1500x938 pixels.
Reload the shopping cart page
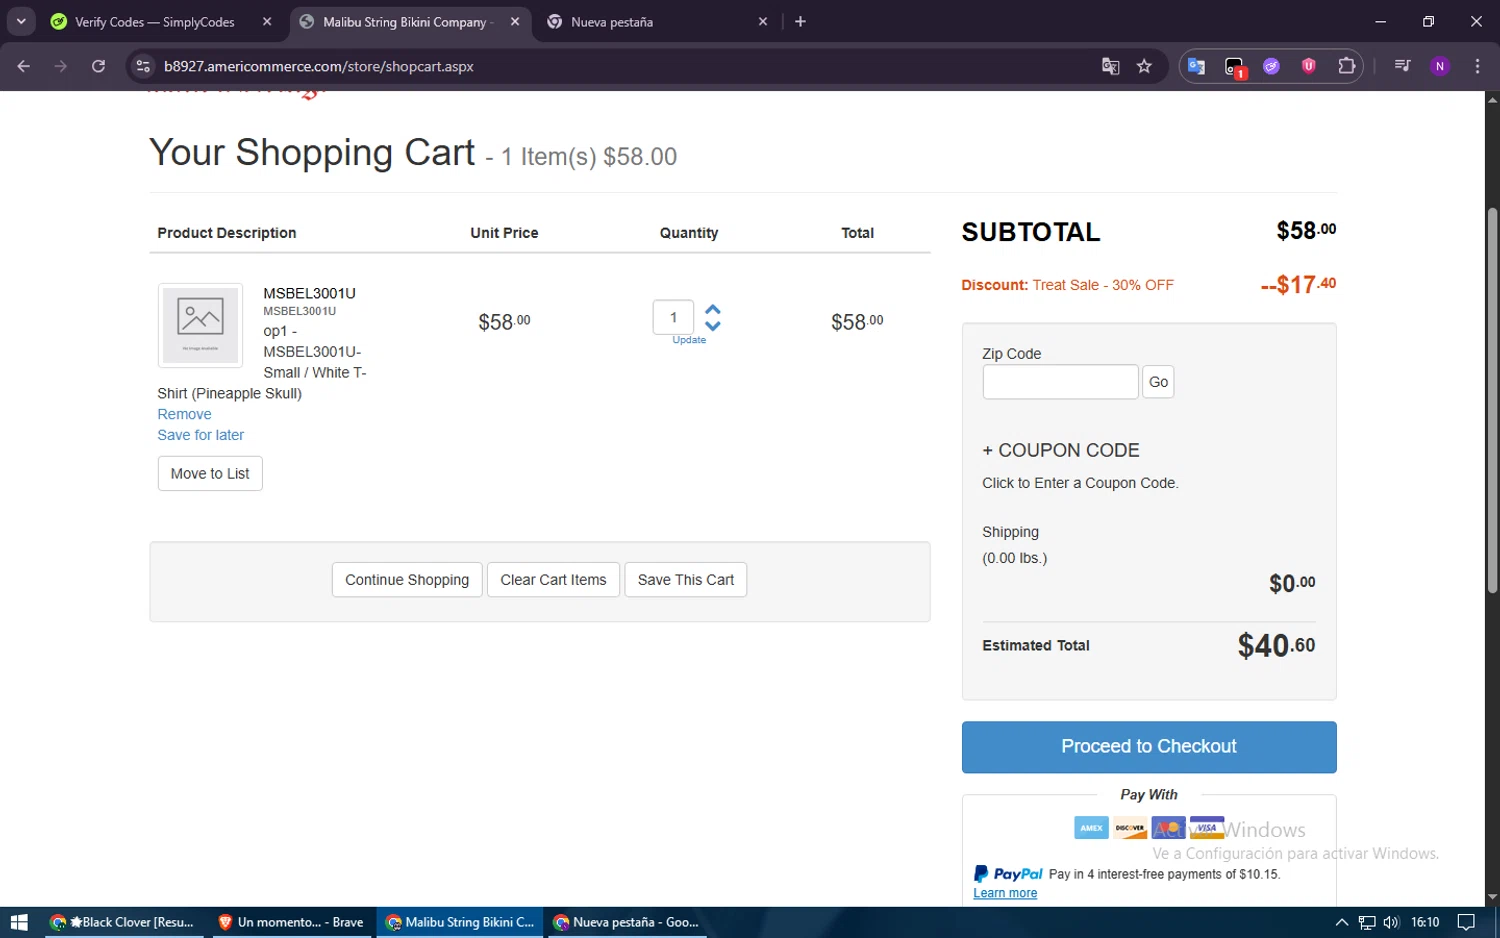coord(98,66)
